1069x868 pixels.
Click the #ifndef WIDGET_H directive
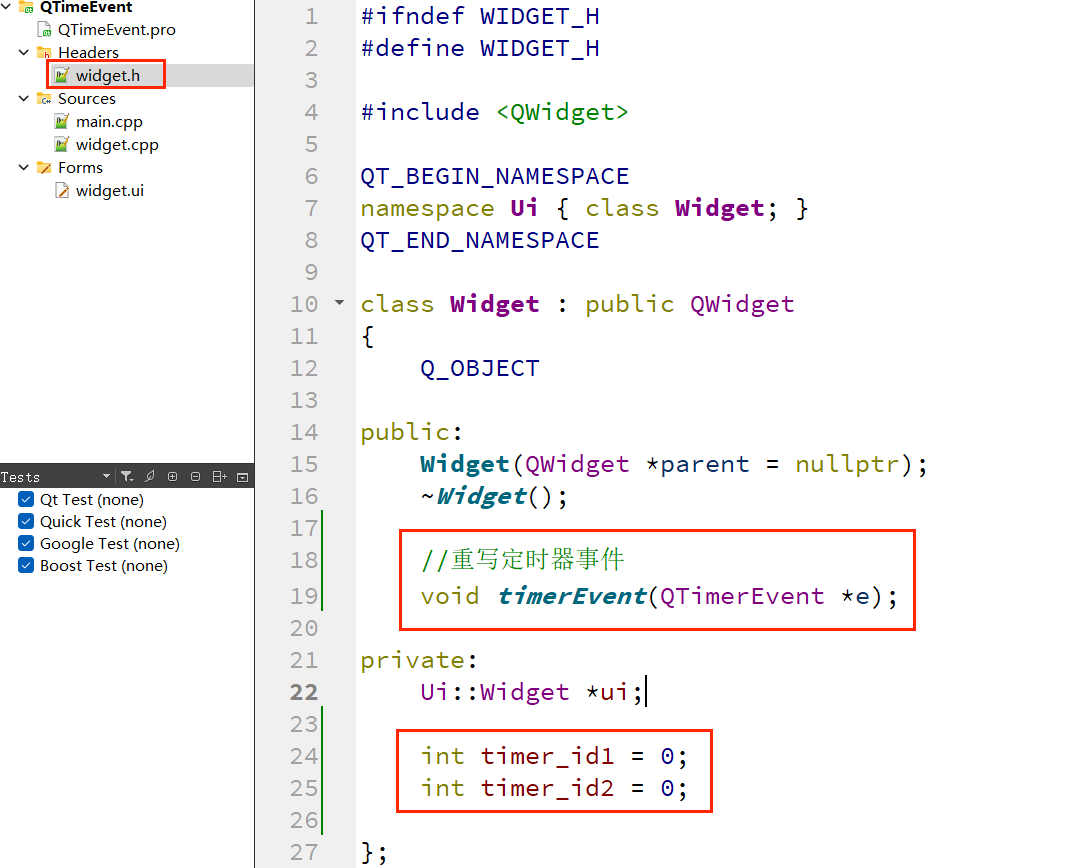pyautogui.click(x=480, y=16)
